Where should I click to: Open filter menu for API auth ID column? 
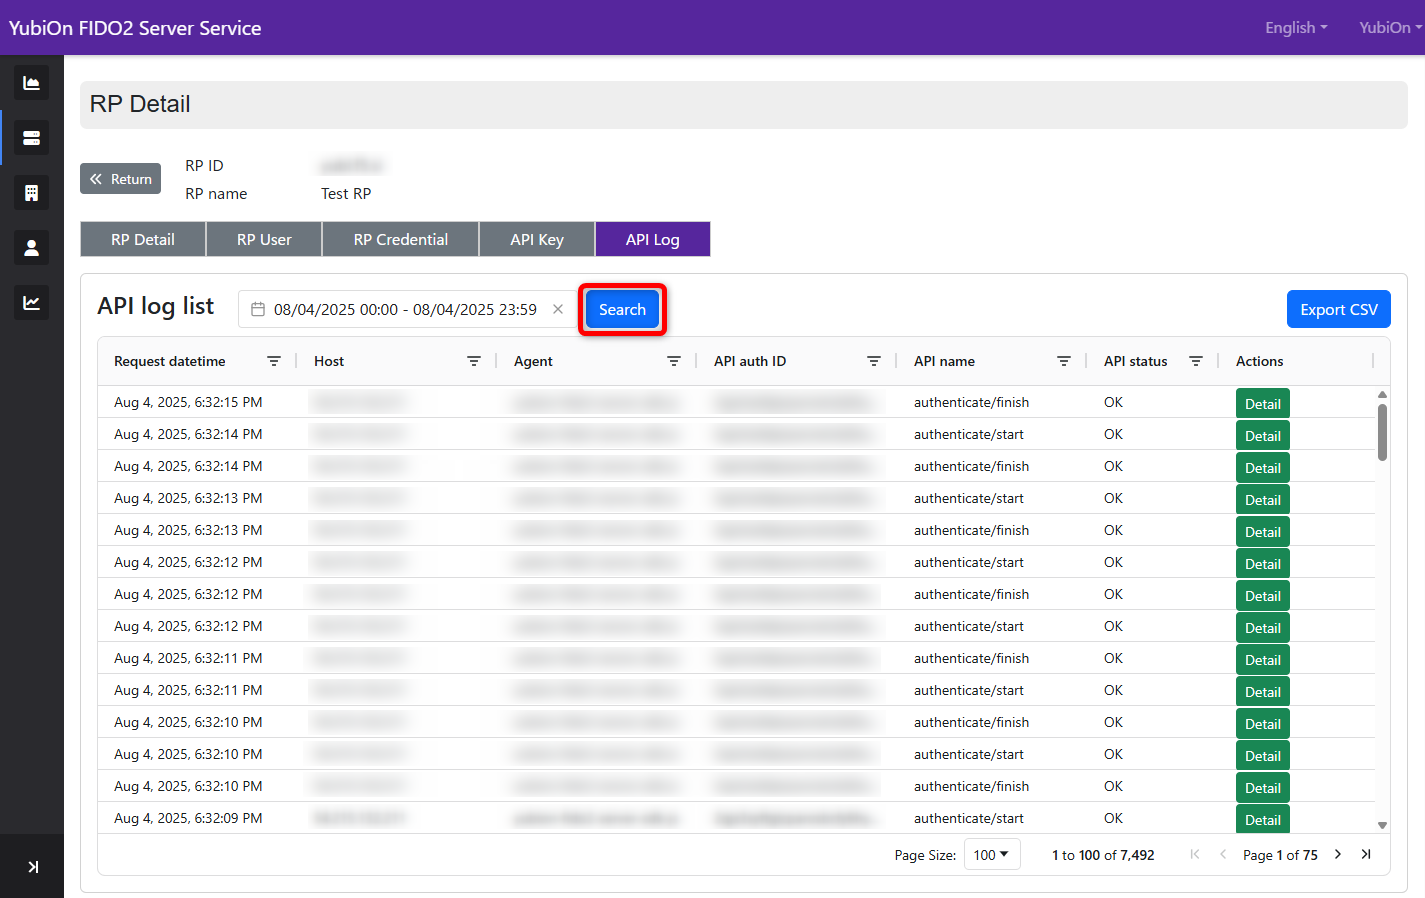[x=874, y=361]
